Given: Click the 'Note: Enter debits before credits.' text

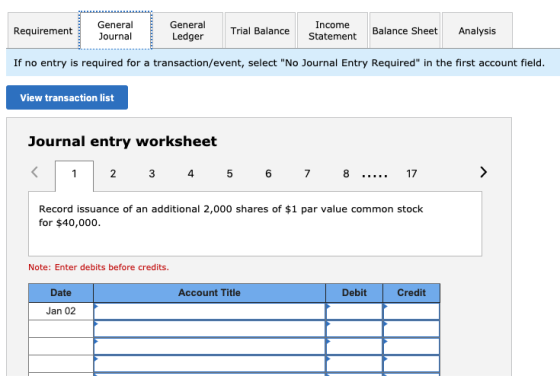Looking at the screenshot, I should click(x=99, y=267).
